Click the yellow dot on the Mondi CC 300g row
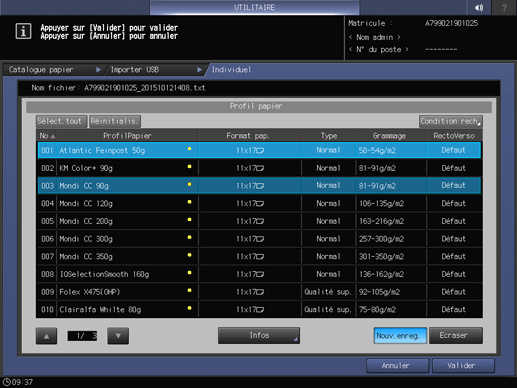The width and height of the screenshot is (517, 388). tap(189, 237)
